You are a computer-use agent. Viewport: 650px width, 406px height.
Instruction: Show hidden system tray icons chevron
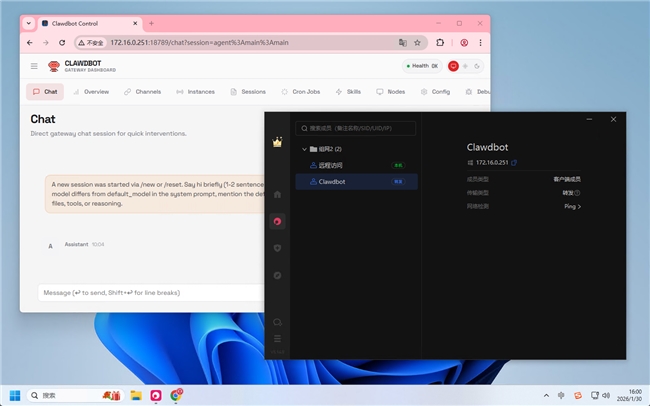pyautogui.click(x=546, y=395)
